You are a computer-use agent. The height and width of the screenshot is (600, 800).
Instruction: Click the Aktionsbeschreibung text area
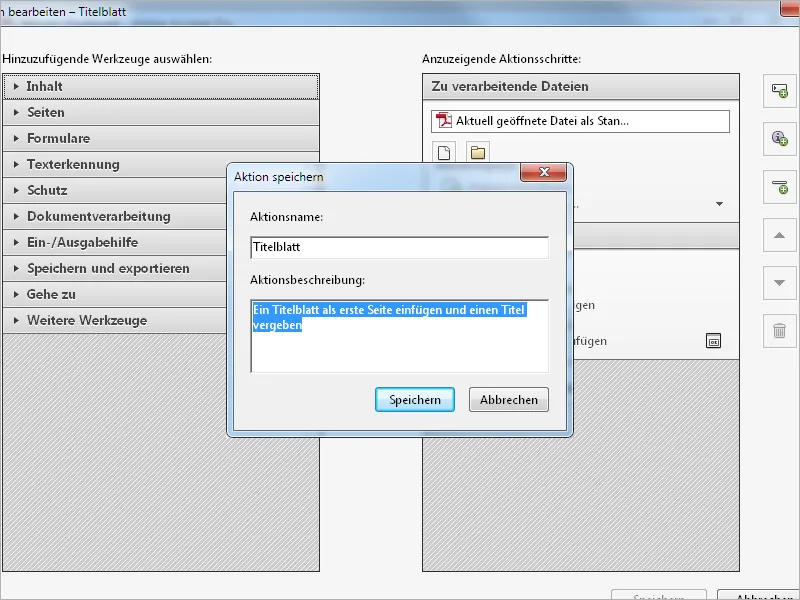(x=399, y=336)
